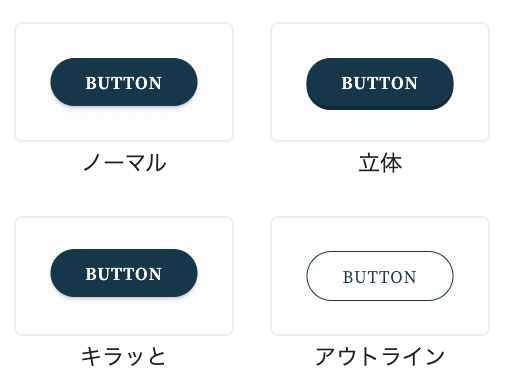This screenshot has width=506, height=382.
Task: Click the white BUTTON lettering in ノーマル preview
Action: pyautogui.click(x=124, y=83)
